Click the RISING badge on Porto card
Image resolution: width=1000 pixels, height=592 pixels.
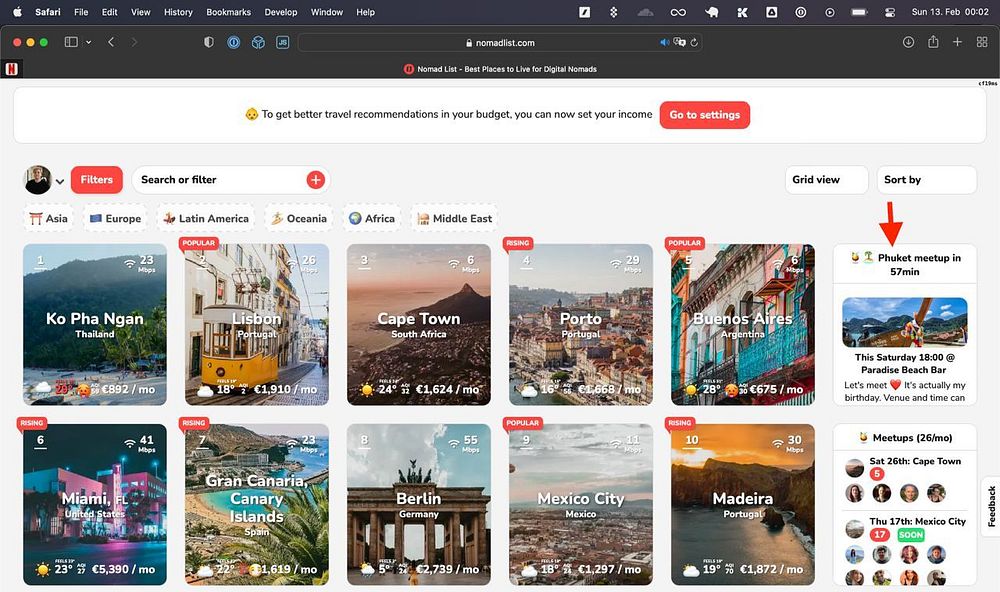517,243
